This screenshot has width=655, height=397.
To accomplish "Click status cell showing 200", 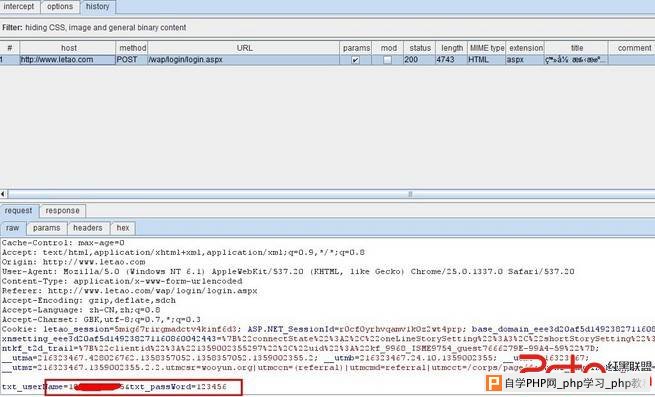I will (420, 60).
